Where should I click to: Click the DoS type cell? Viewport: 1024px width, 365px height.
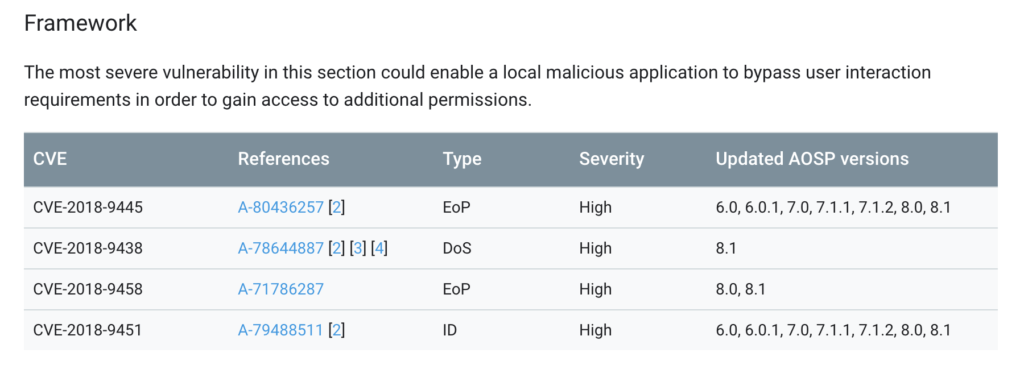click(x=456, y=248)
